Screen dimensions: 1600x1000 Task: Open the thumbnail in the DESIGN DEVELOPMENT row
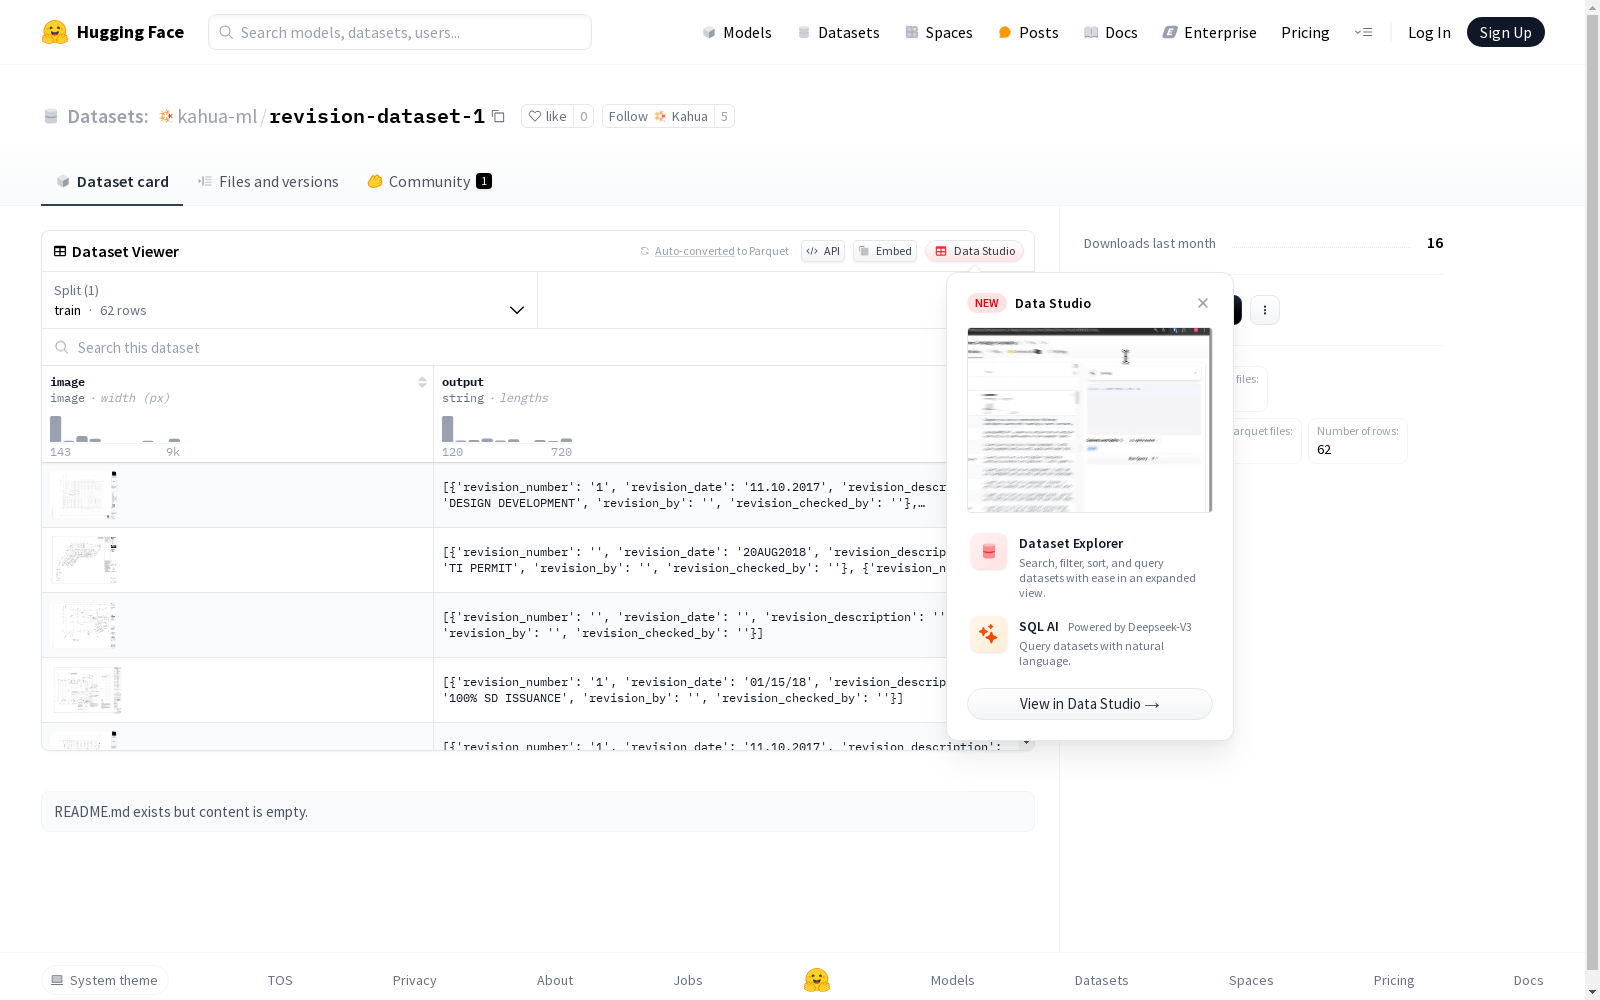click(84, 495)
